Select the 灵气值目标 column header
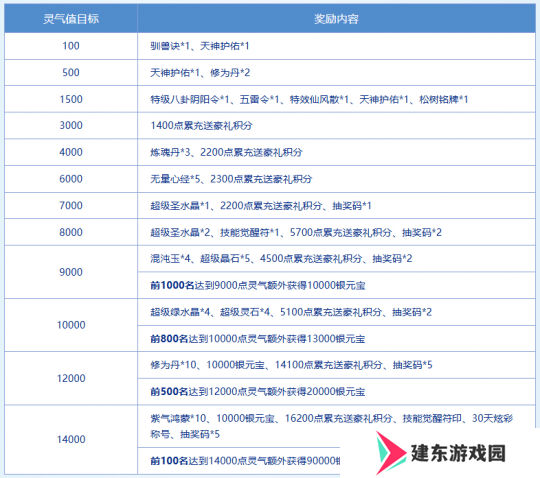The image size is (540, 478). (71, 19)
